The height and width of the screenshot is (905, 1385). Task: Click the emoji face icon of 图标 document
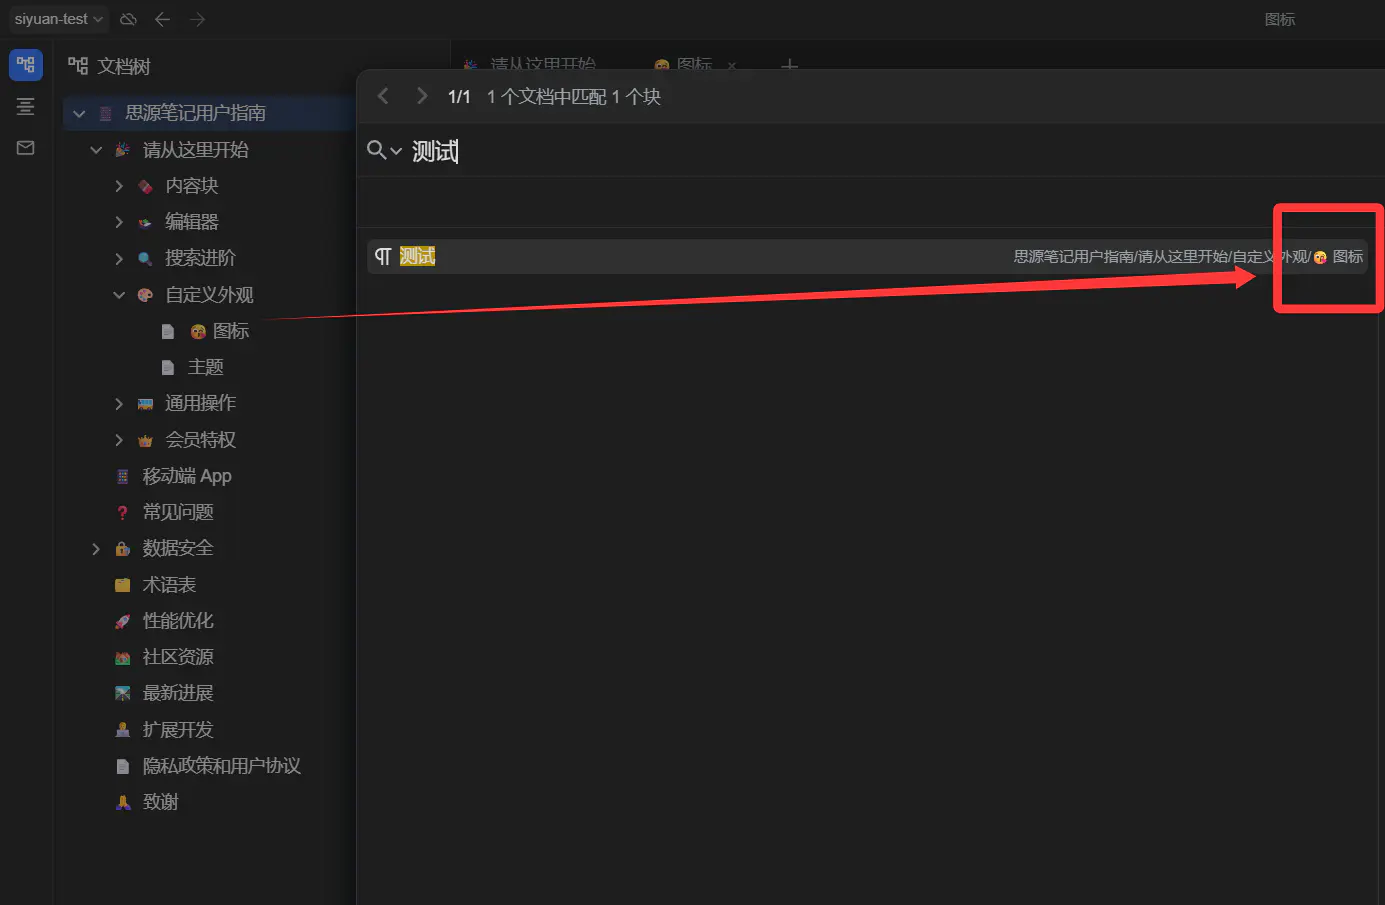[198, 331]
